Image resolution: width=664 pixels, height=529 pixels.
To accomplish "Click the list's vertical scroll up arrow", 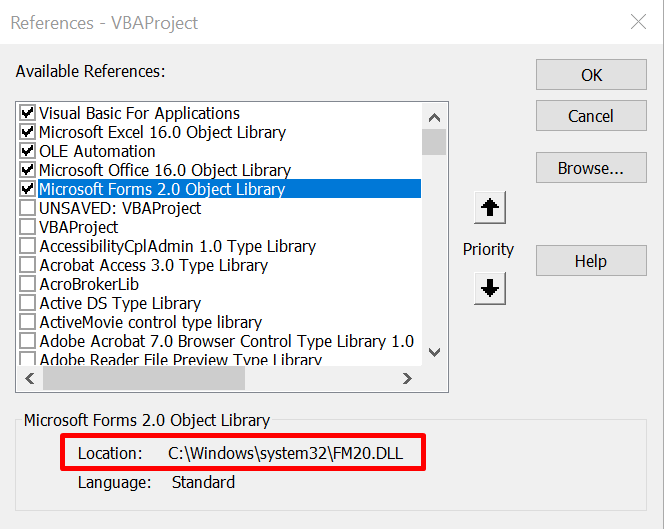I will click(434, 117).
